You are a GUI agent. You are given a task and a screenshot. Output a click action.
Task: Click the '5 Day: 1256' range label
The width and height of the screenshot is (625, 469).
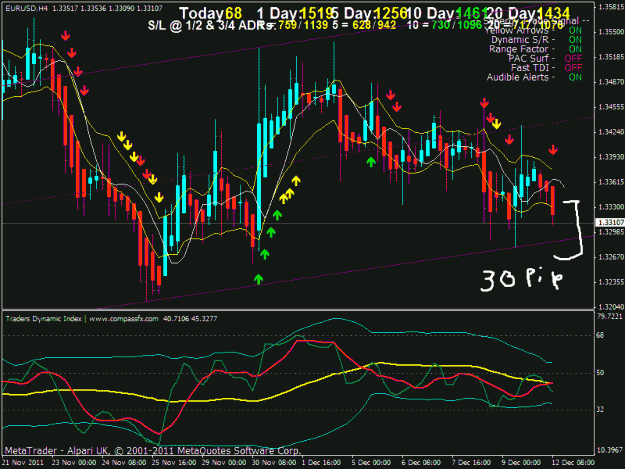pyautogui.click(x=369, y=14)
